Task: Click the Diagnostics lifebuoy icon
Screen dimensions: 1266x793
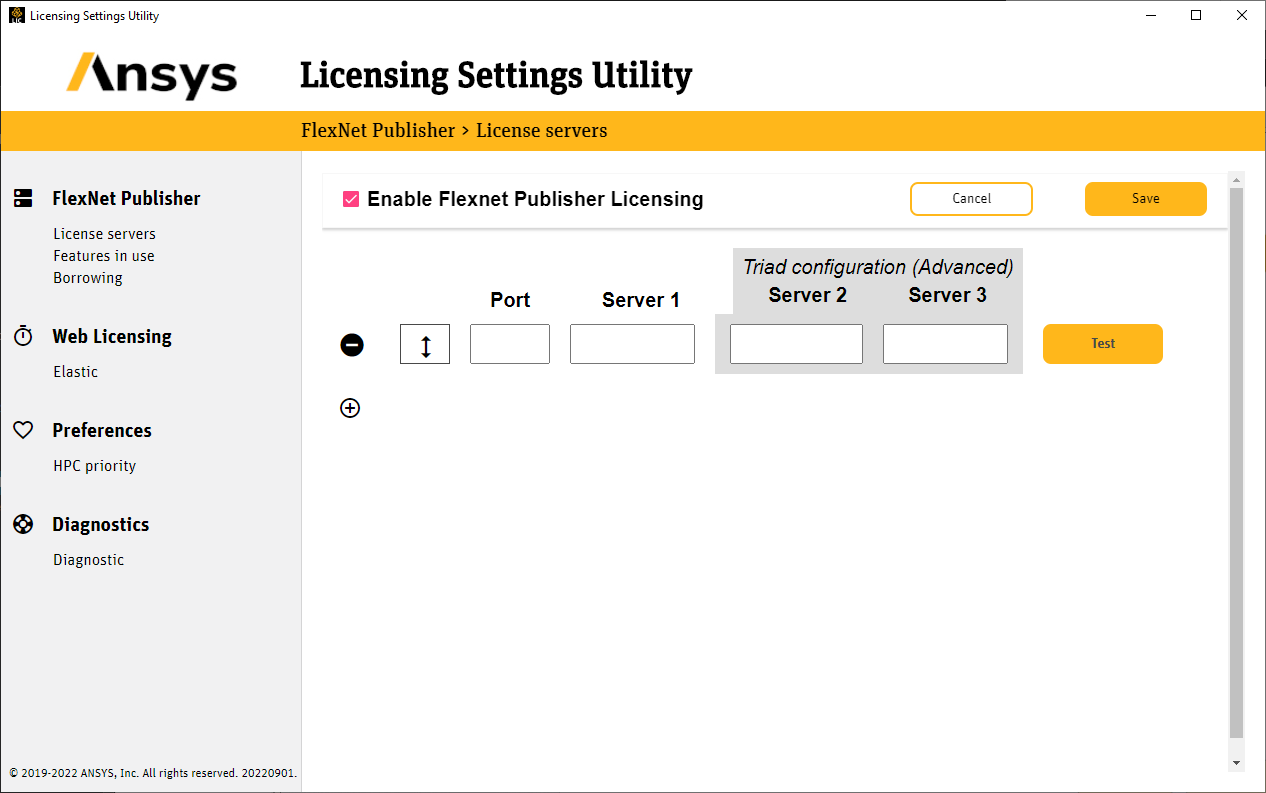Action: coord(23,524)
